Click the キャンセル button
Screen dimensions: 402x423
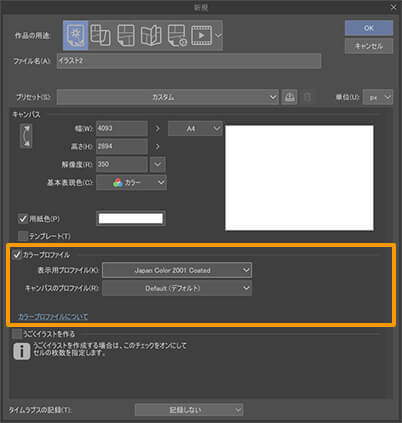369,46
